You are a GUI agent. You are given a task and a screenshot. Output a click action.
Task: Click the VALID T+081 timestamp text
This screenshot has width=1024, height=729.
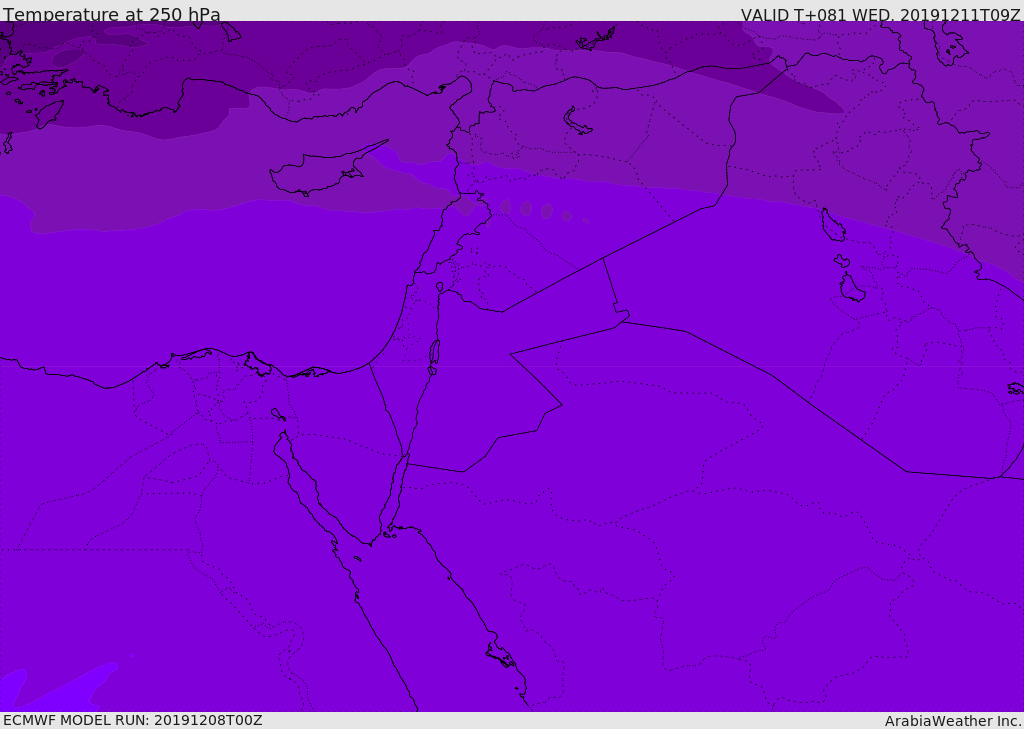880,15
